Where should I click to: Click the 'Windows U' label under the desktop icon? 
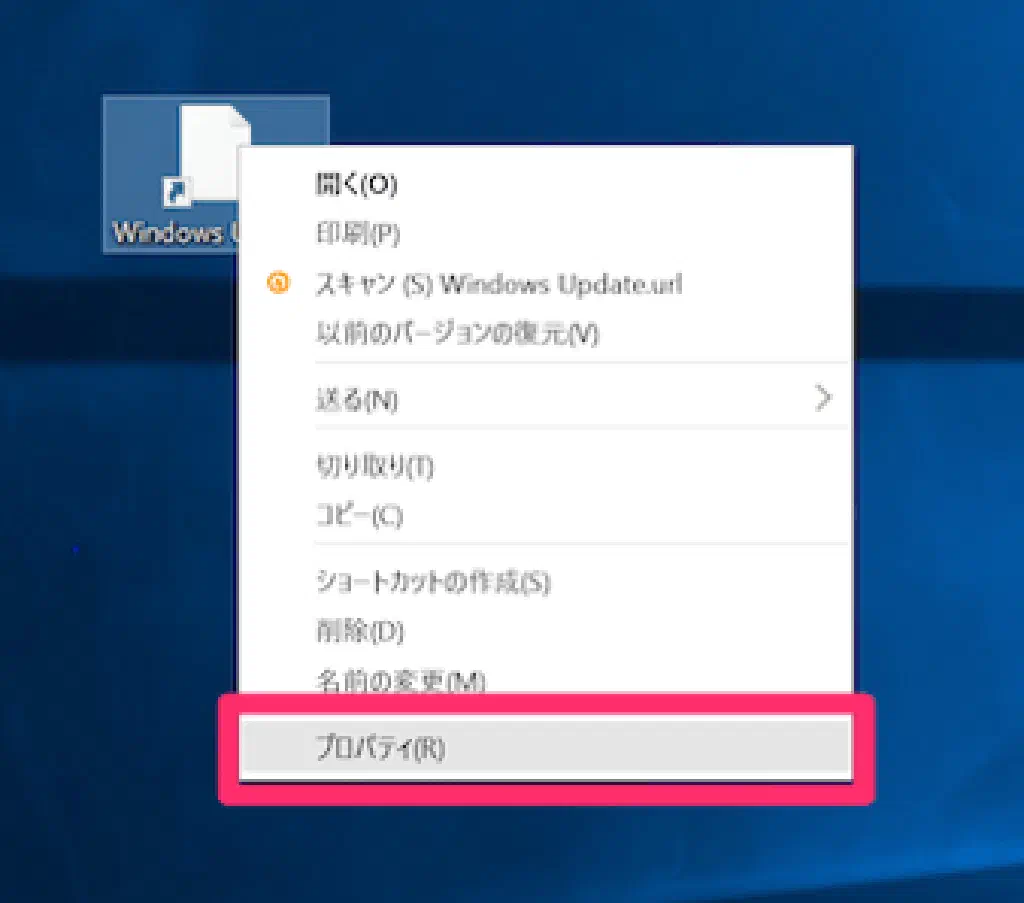170,233
